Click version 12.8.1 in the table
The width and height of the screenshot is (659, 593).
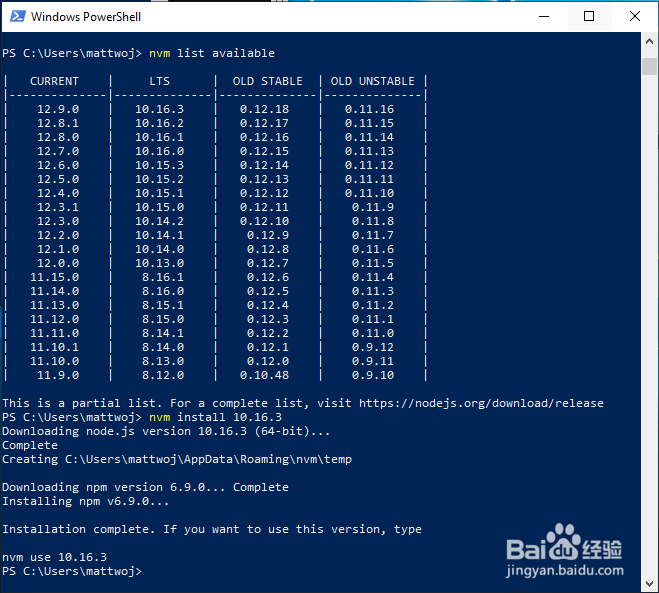pyautogui.click(x=58, y=123)
